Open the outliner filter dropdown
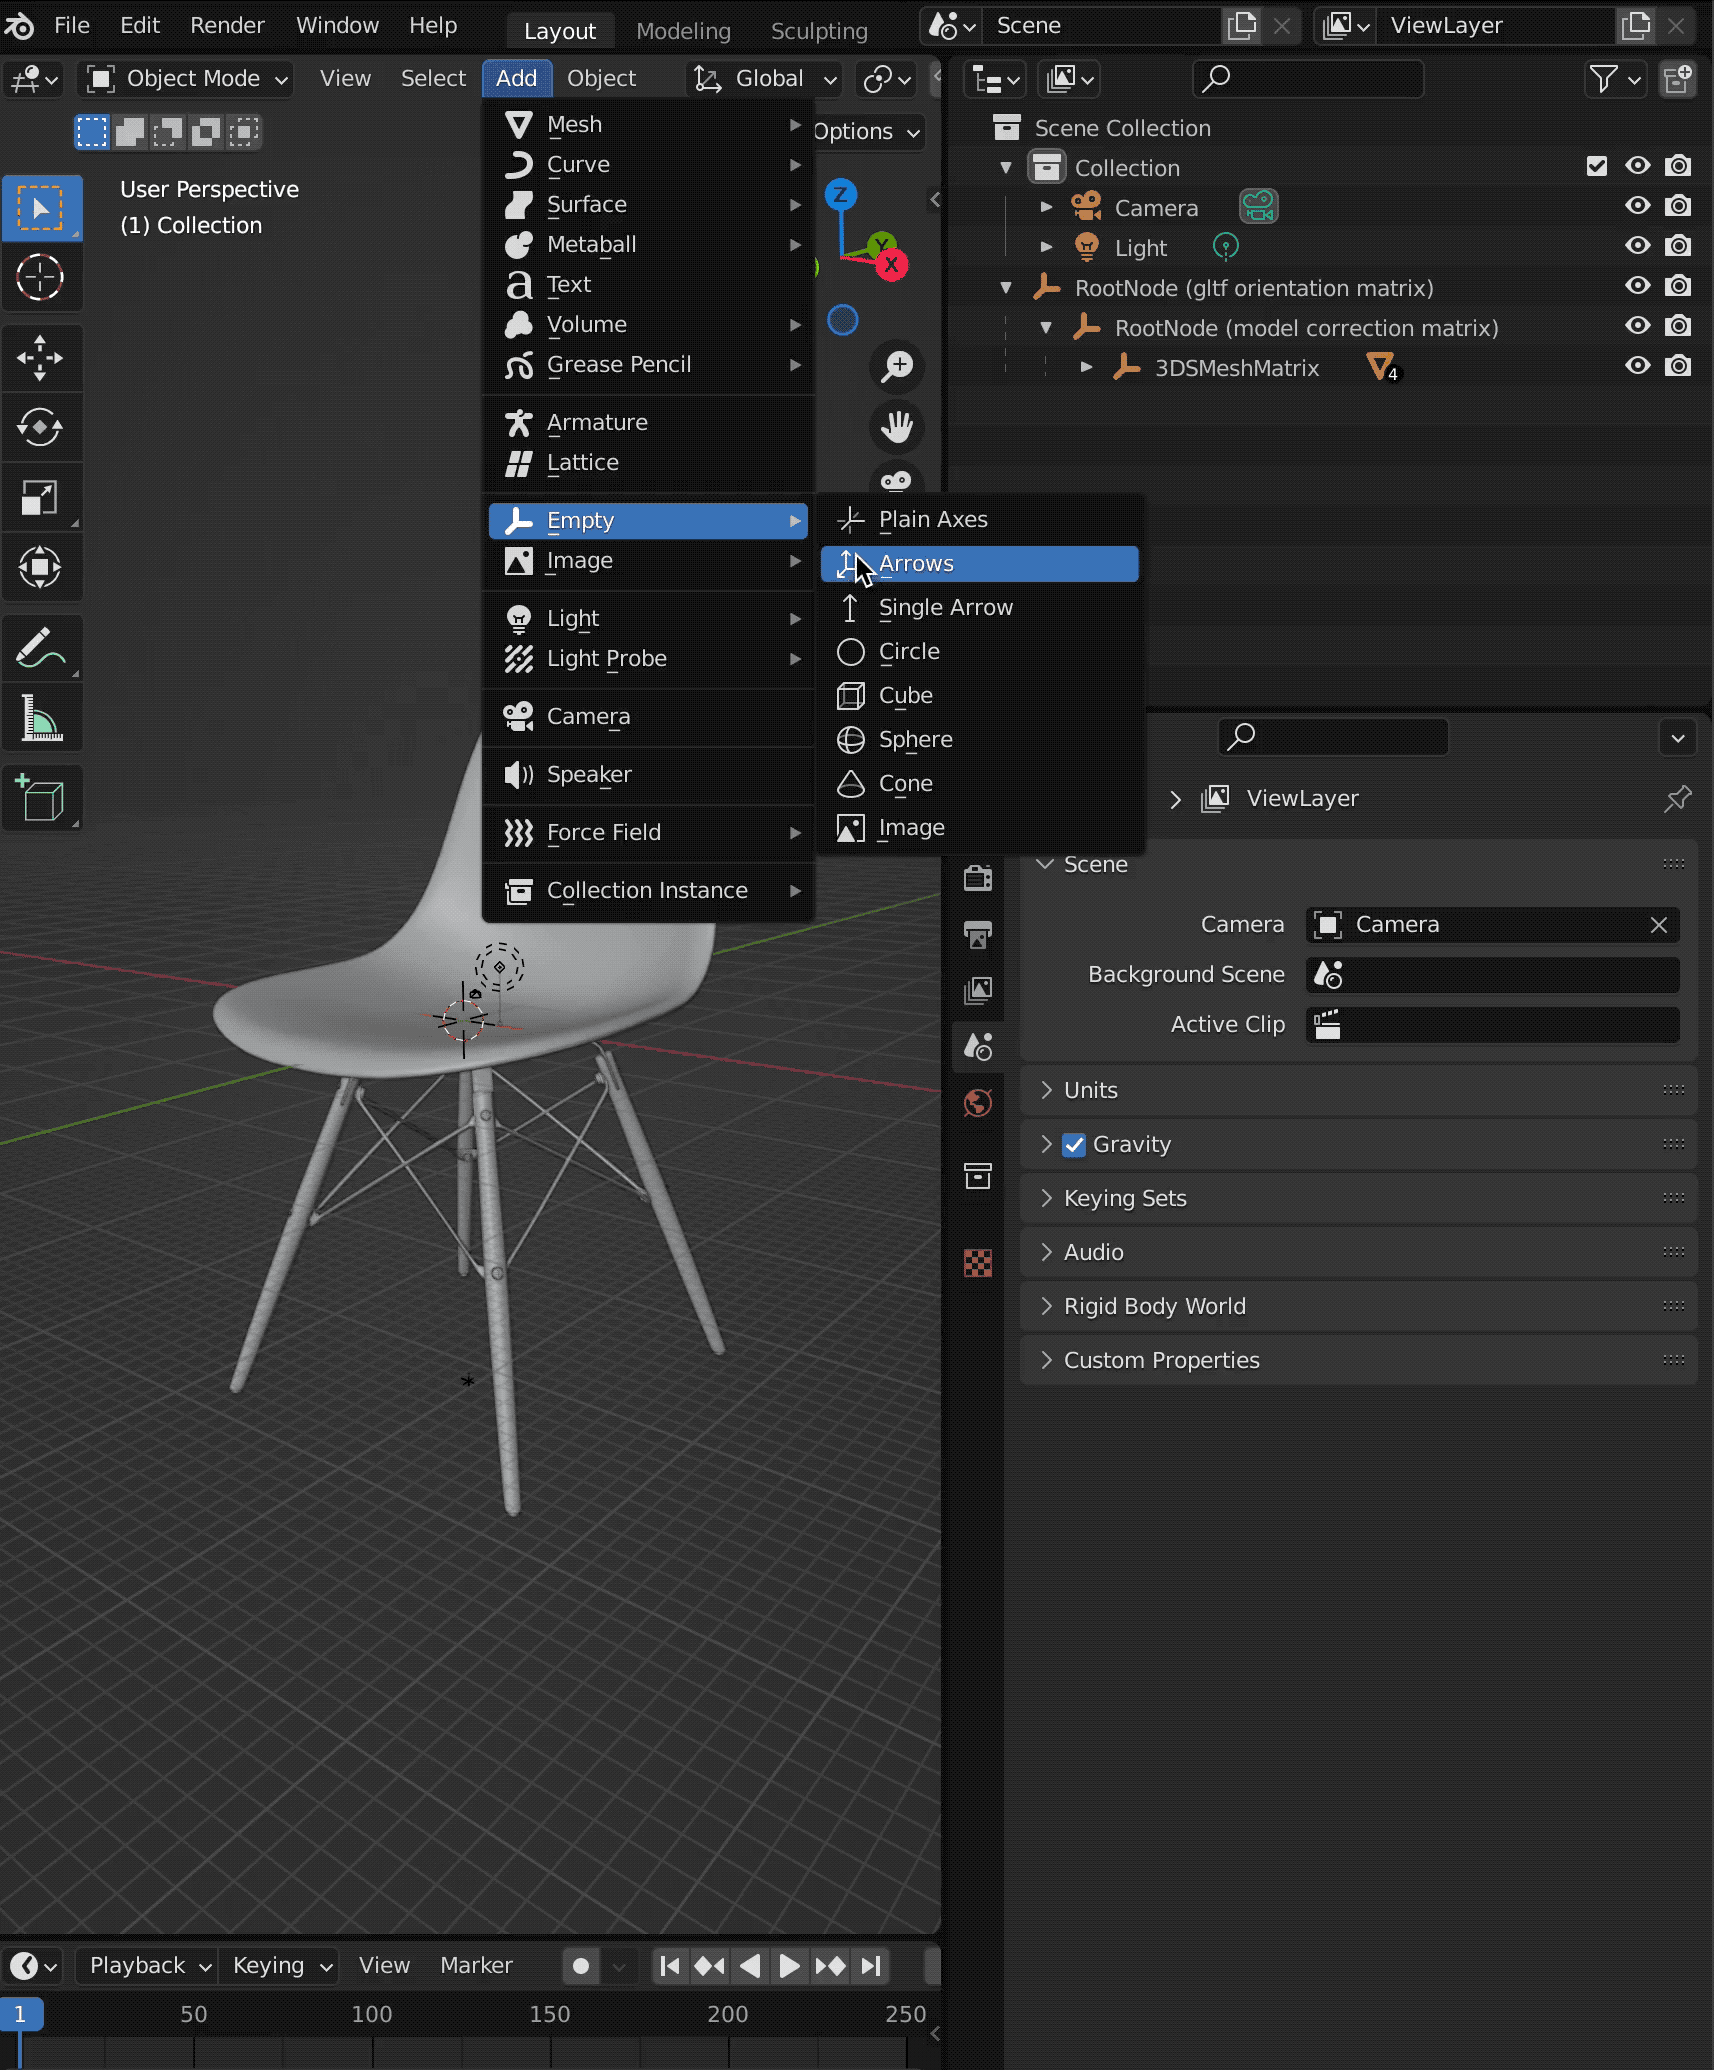 (1615, 78)
